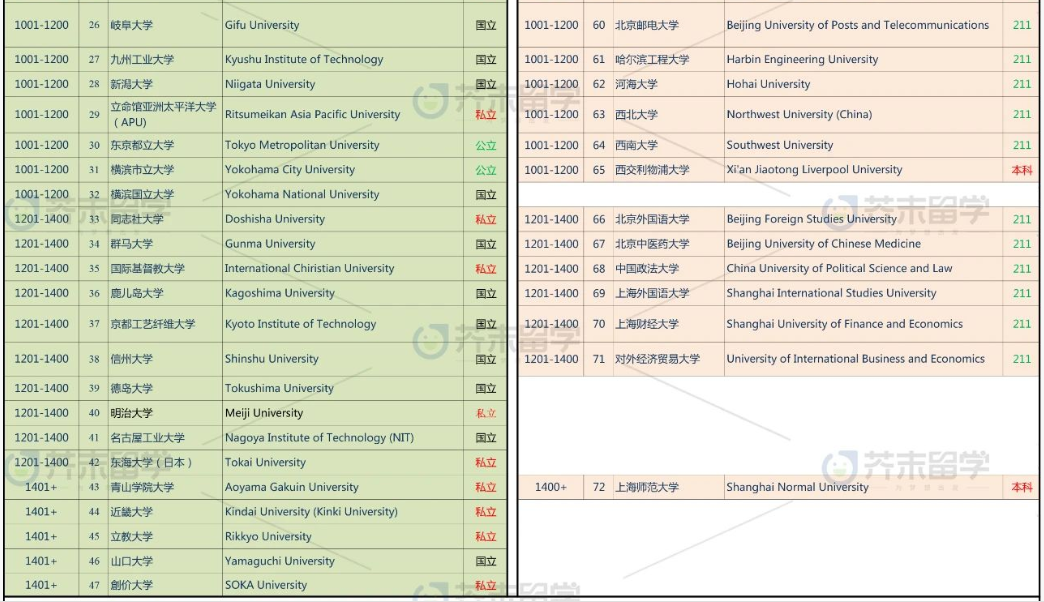Click 'Beijing Foreign Studies University' cell
The image size is (1044, 602).
[864, 219]
